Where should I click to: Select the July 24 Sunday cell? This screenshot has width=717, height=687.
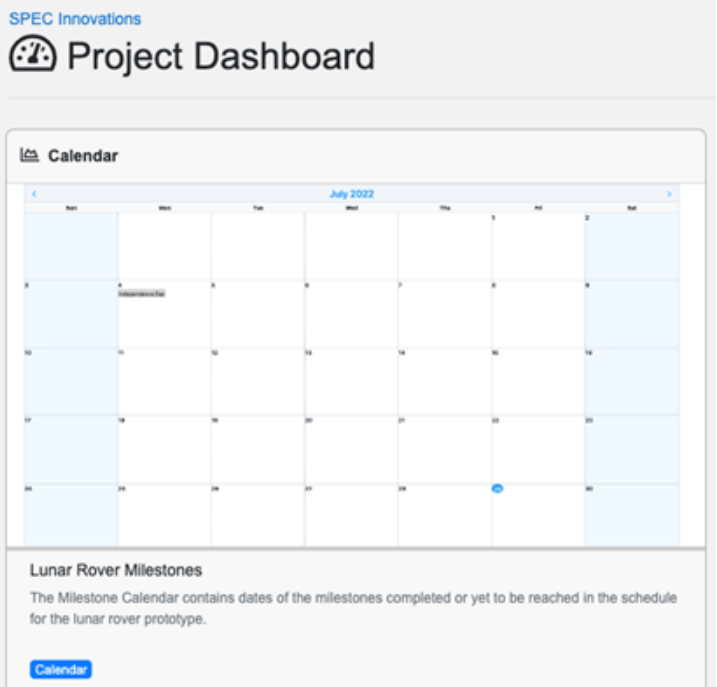(71, 515)
